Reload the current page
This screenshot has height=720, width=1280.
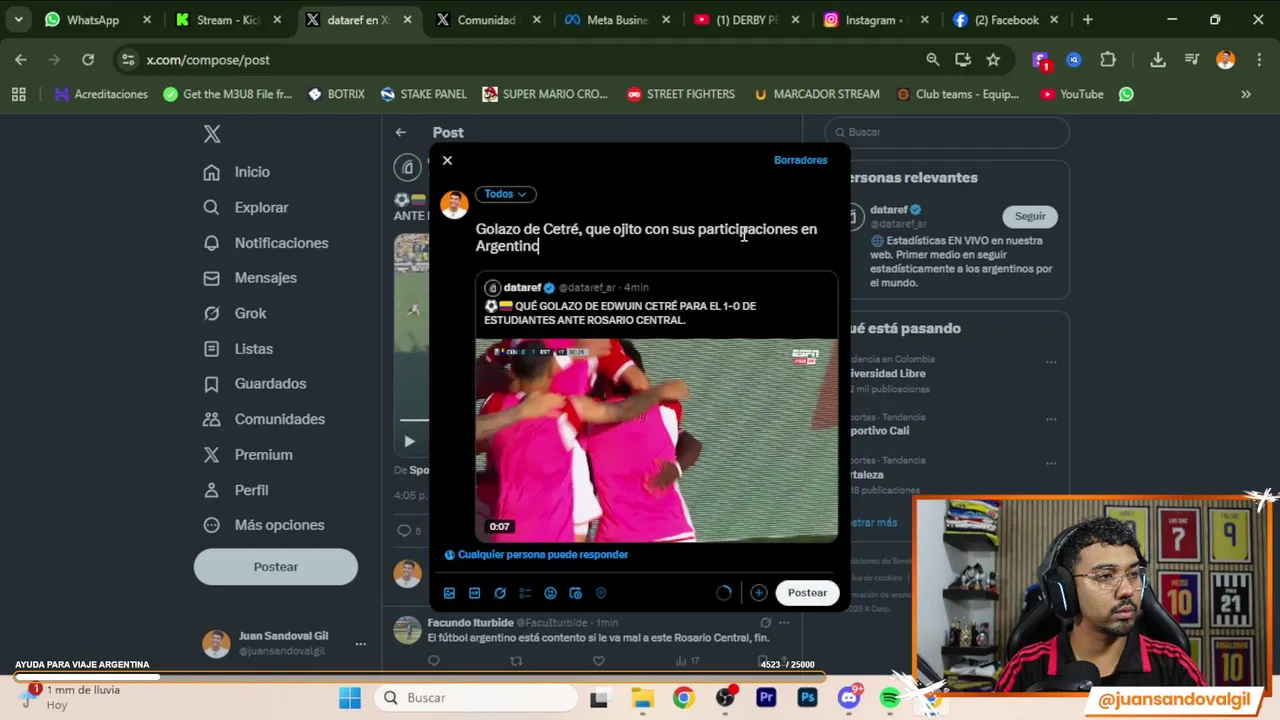pos(88,60)
